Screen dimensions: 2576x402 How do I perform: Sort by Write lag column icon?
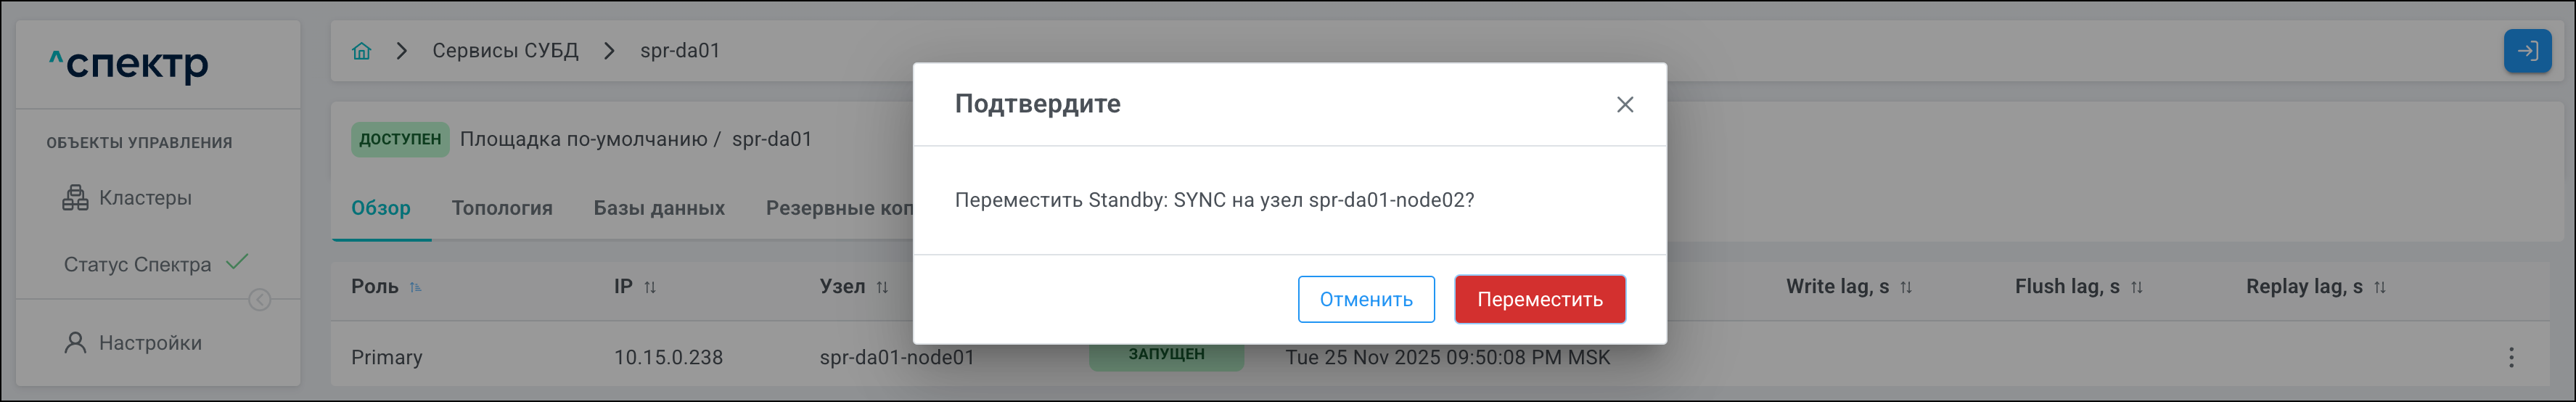(1906, 287)
